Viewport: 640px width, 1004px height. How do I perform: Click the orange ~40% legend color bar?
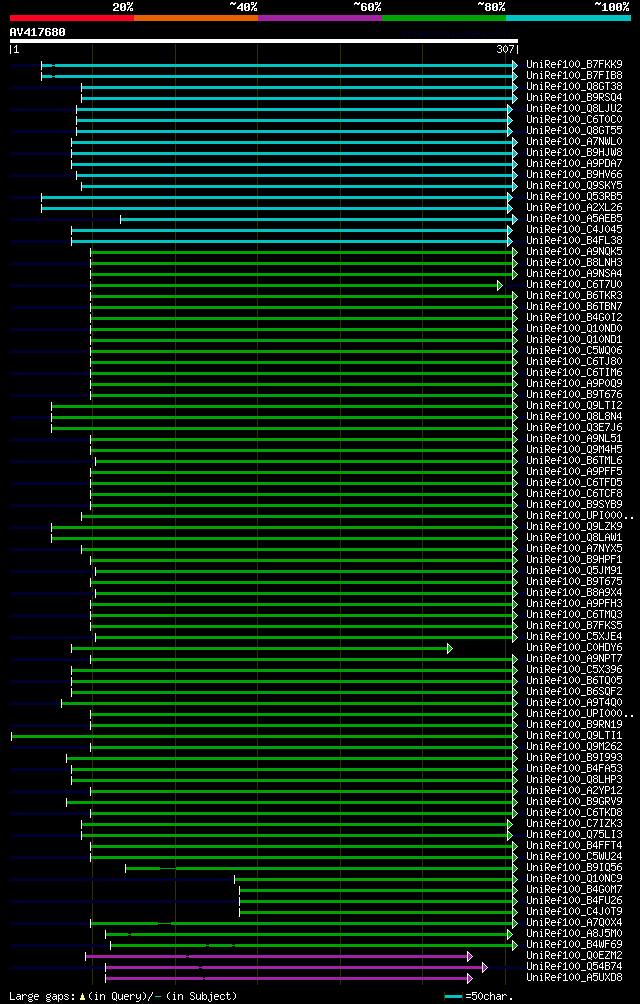coord(196,18)
